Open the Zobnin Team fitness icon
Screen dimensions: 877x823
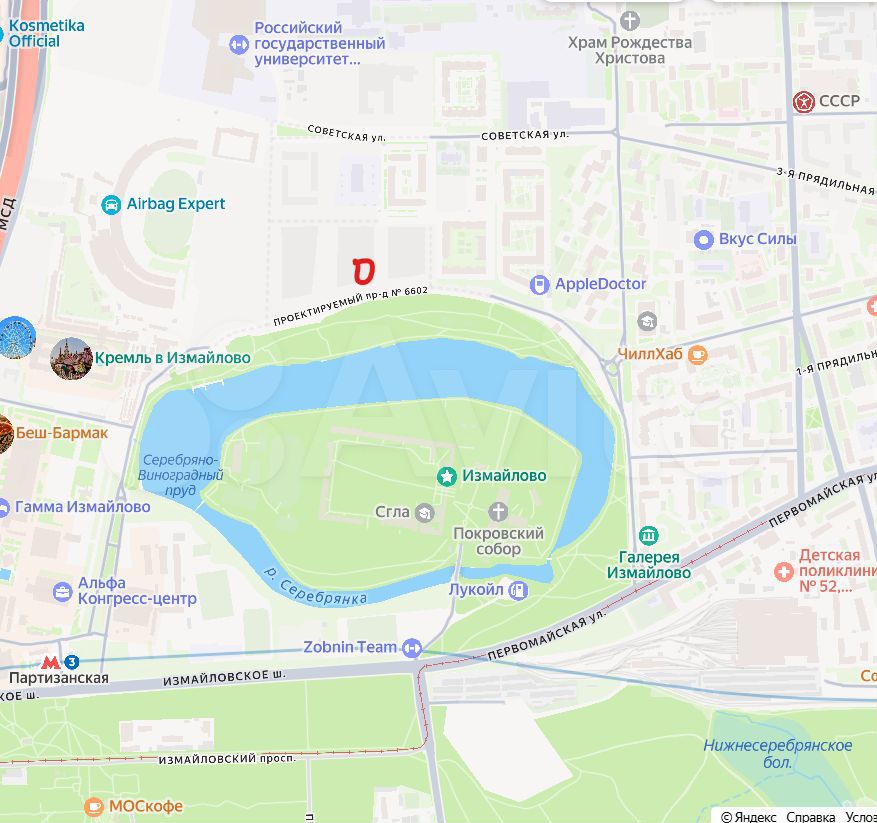(412, 648)
